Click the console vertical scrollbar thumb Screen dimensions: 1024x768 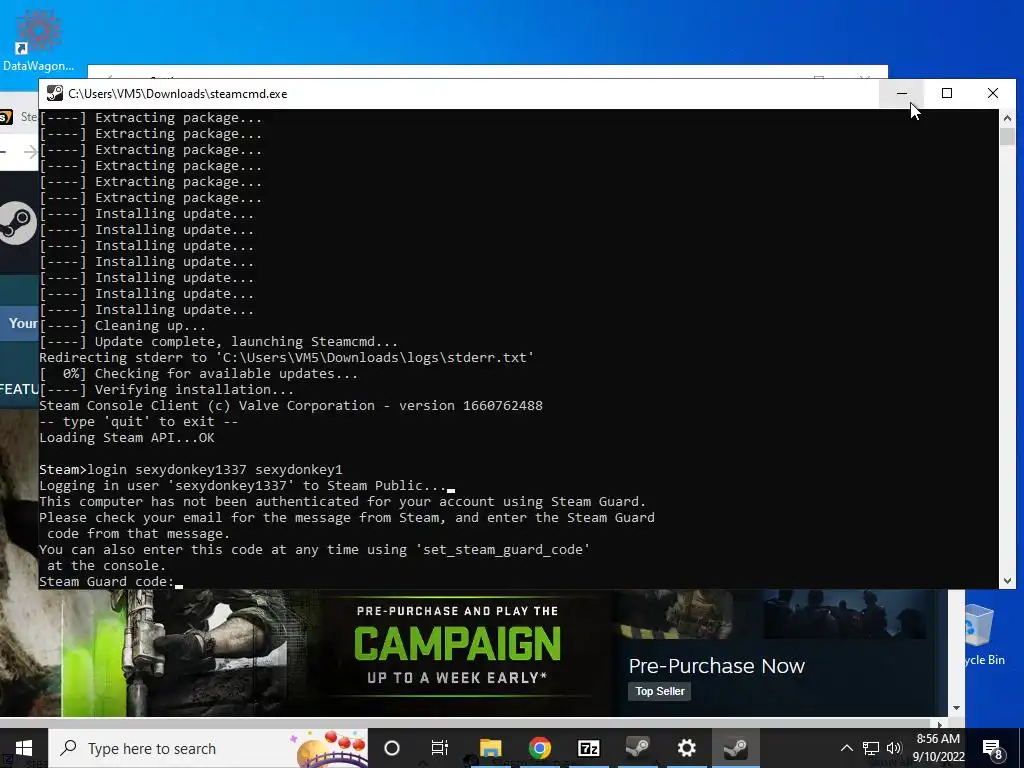coord(1007,136)
